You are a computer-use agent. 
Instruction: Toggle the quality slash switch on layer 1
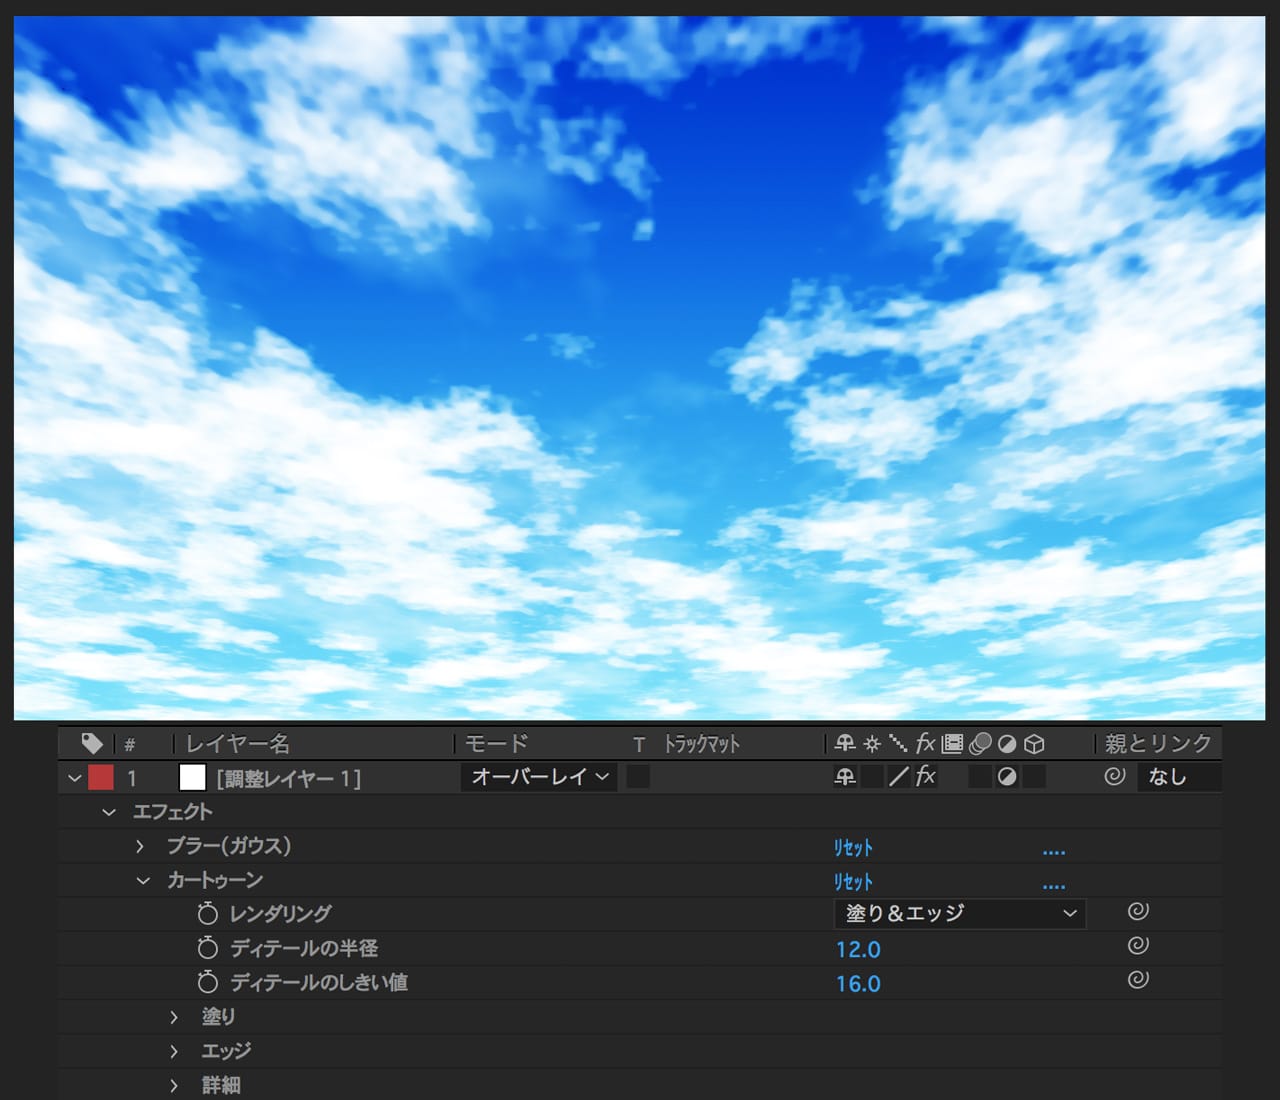pyautogui.click(x=899, y=776)
